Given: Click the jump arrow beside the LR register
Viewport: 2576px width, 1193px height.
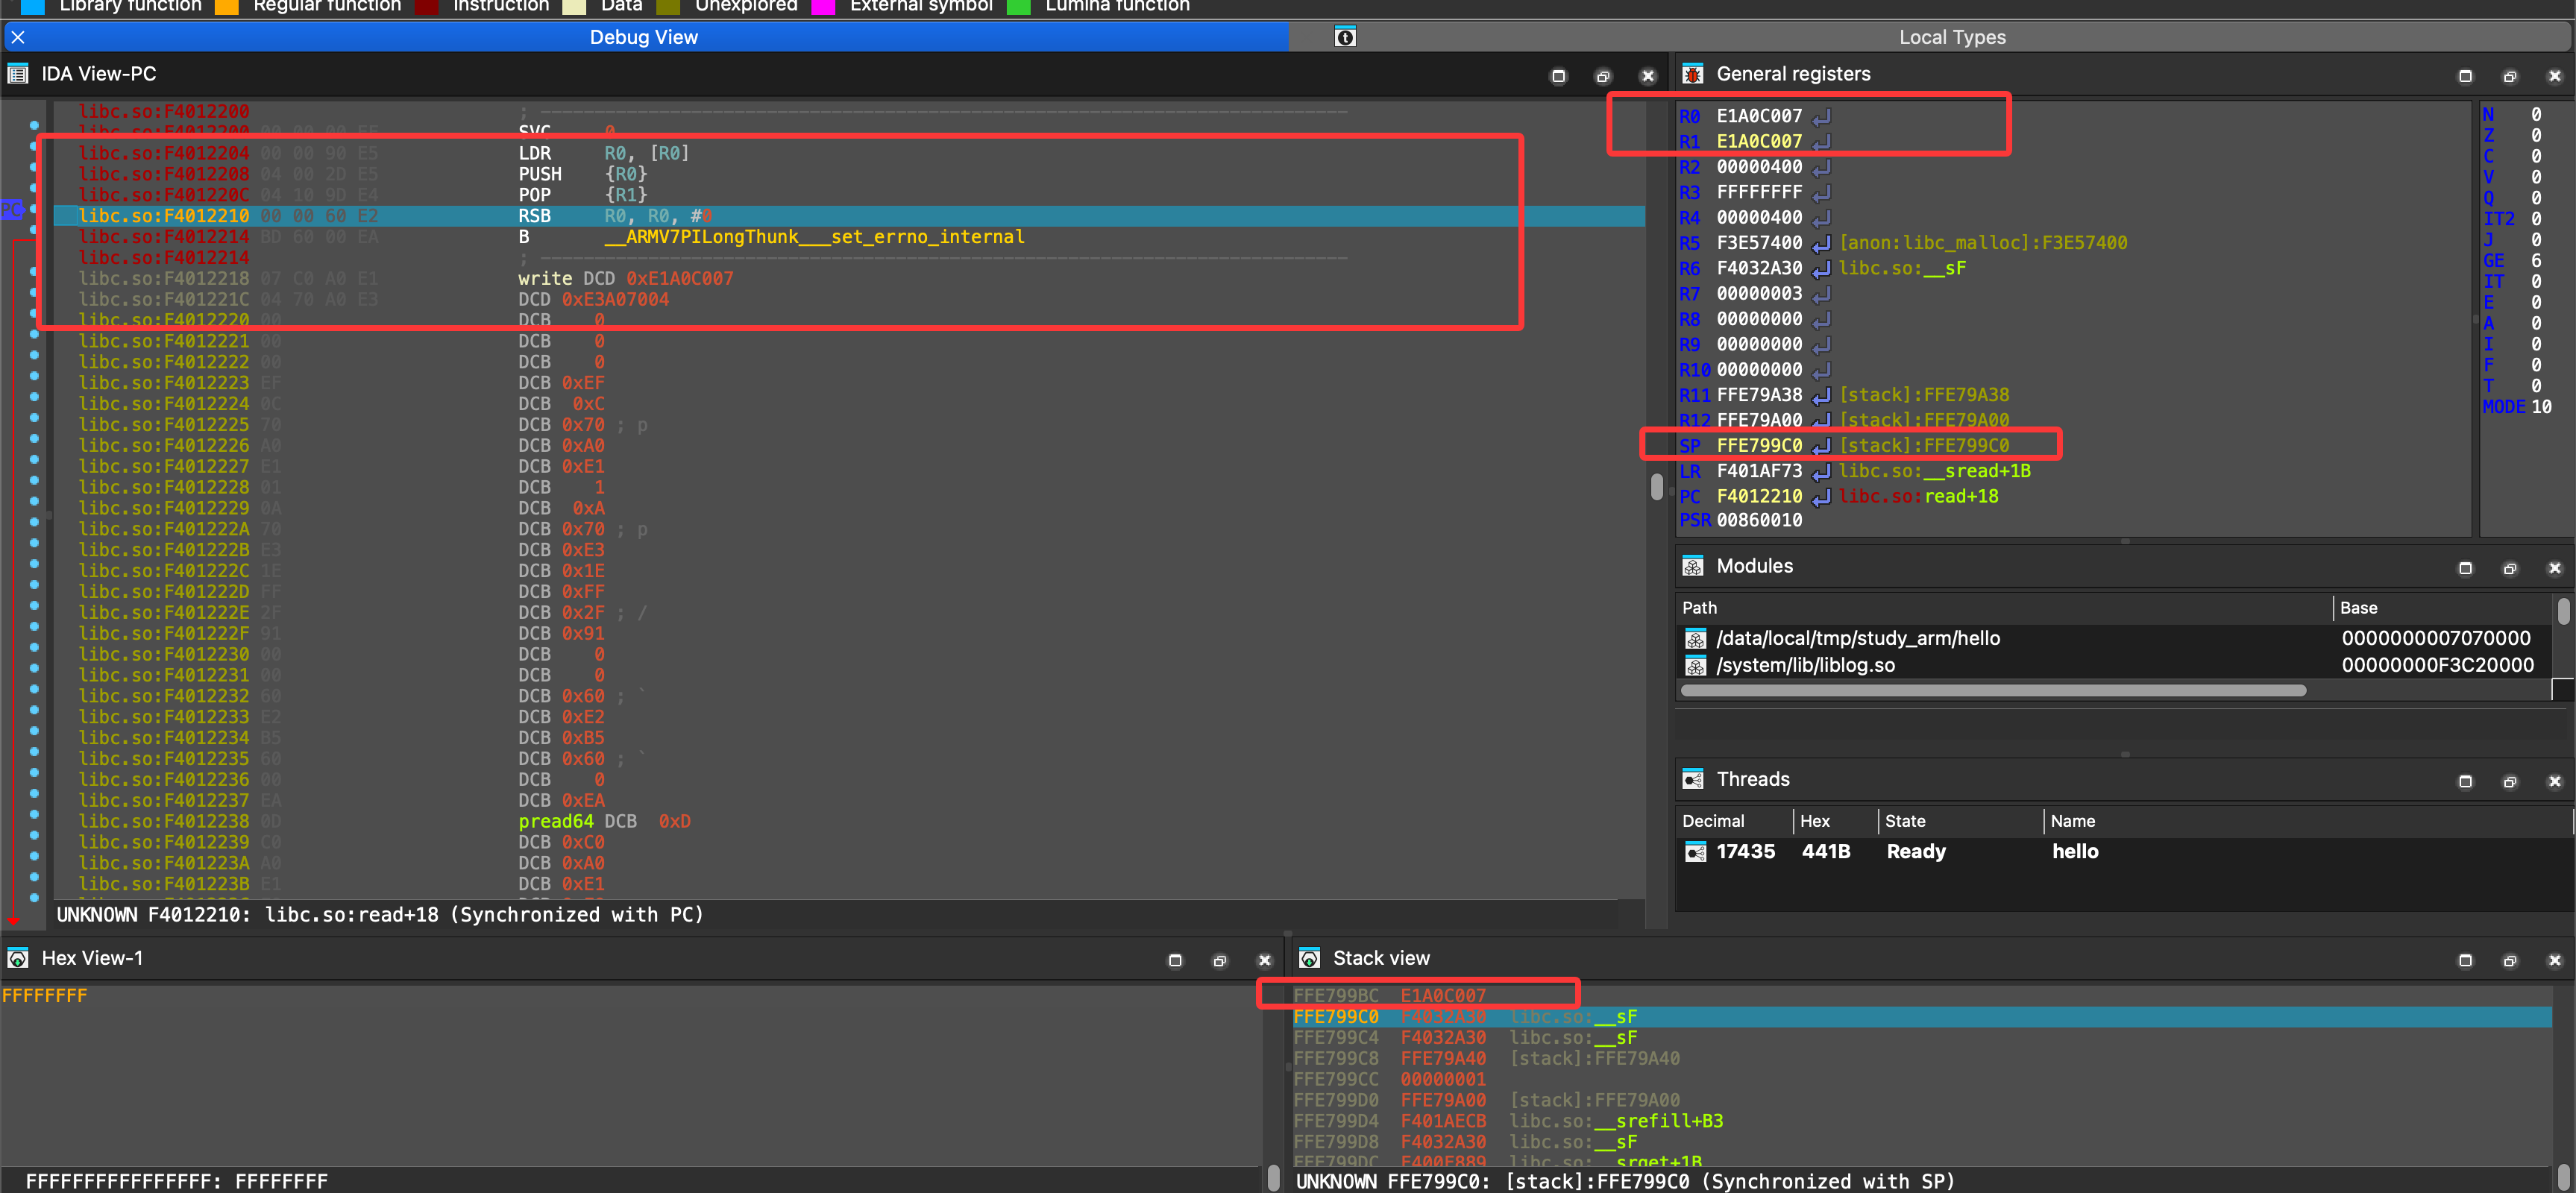Looking at the screenshot, I should [x=1821, y=471].
